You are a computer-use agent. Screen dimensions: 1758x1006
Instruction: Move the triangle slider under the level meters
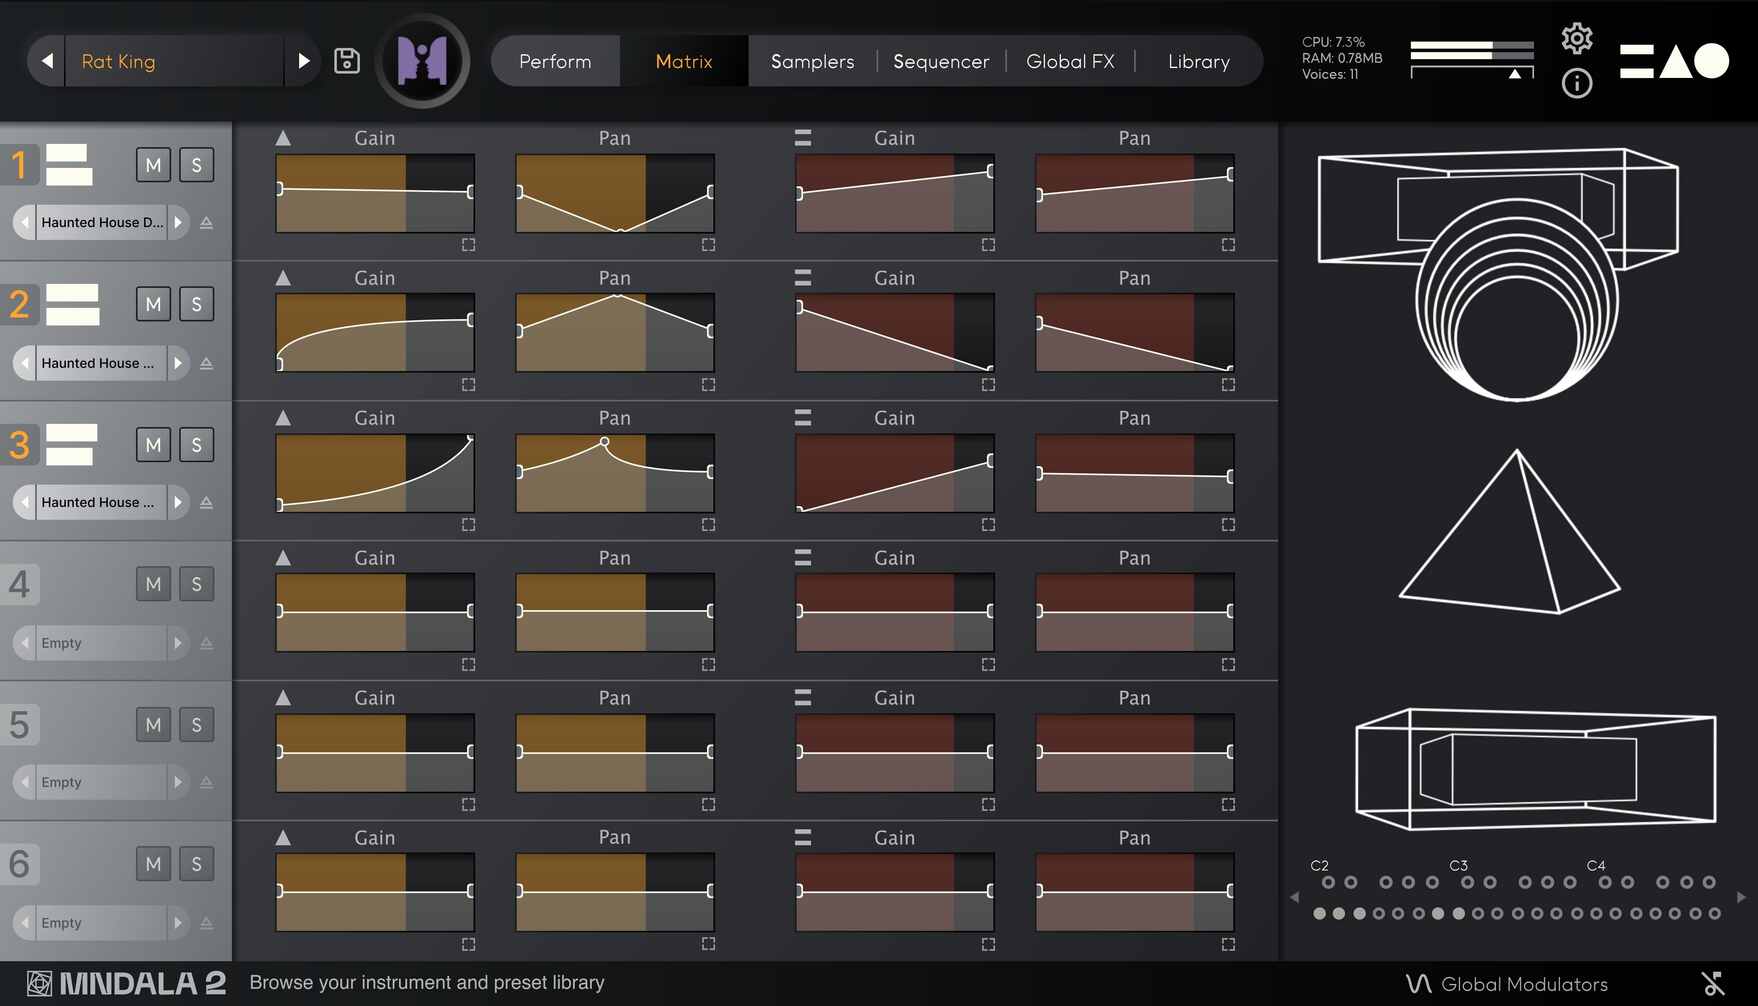point(1515,74)
